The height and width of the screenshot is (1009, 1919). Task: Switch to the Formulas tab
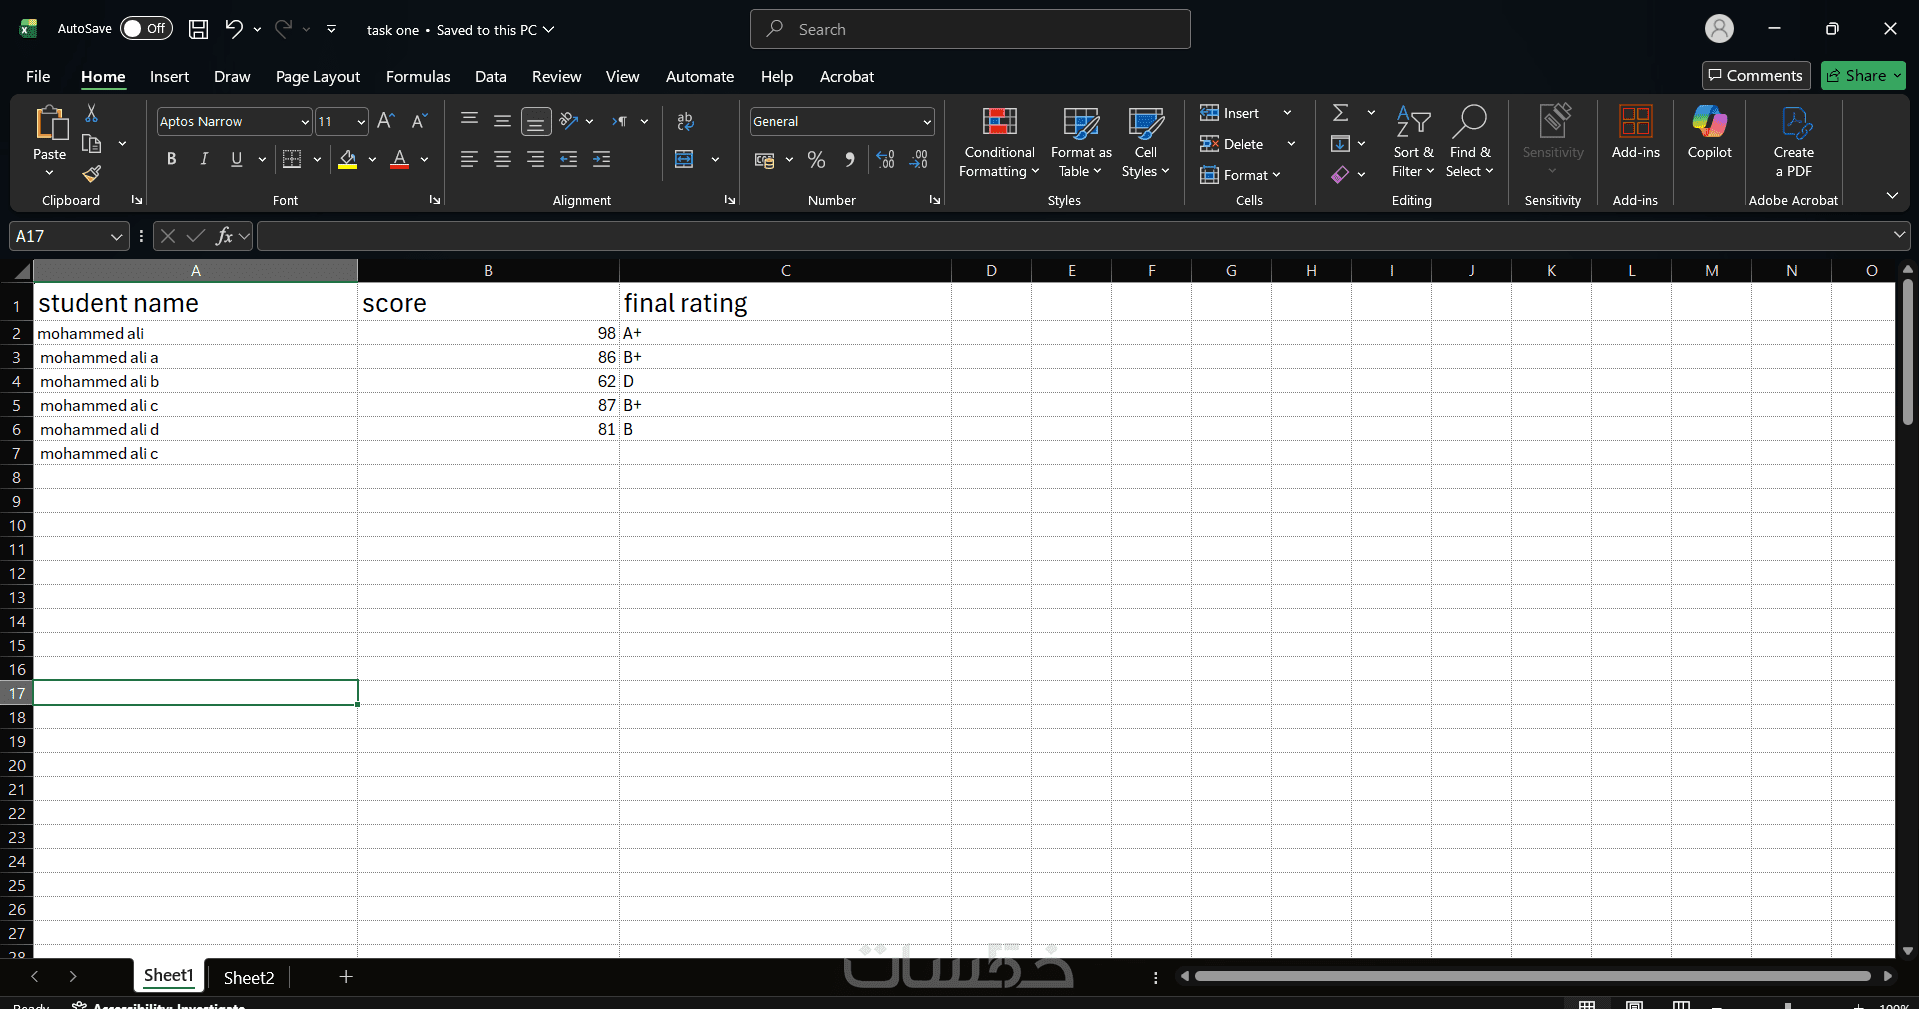coord(418,76)
